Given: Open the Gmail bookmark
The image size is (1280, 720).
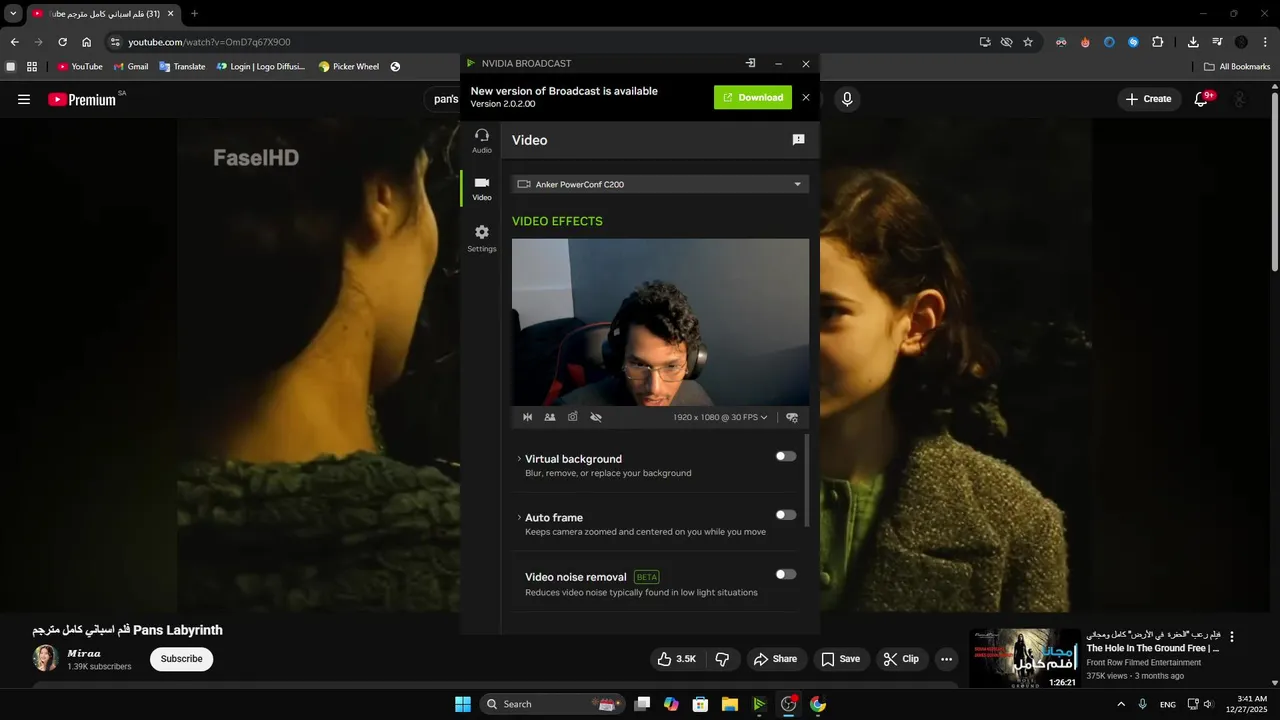Looking at the screenshot, I should click(x=131, y=67).
